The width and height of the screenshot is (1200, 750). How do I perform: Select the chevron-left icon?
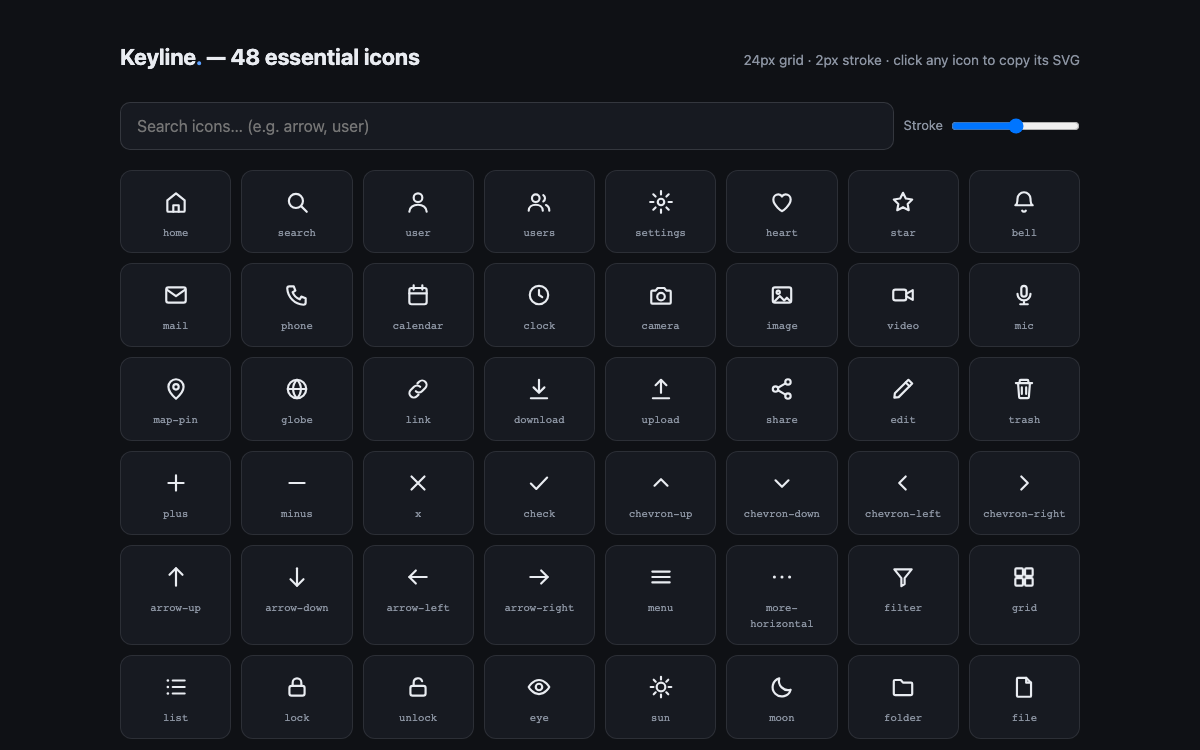903,493
